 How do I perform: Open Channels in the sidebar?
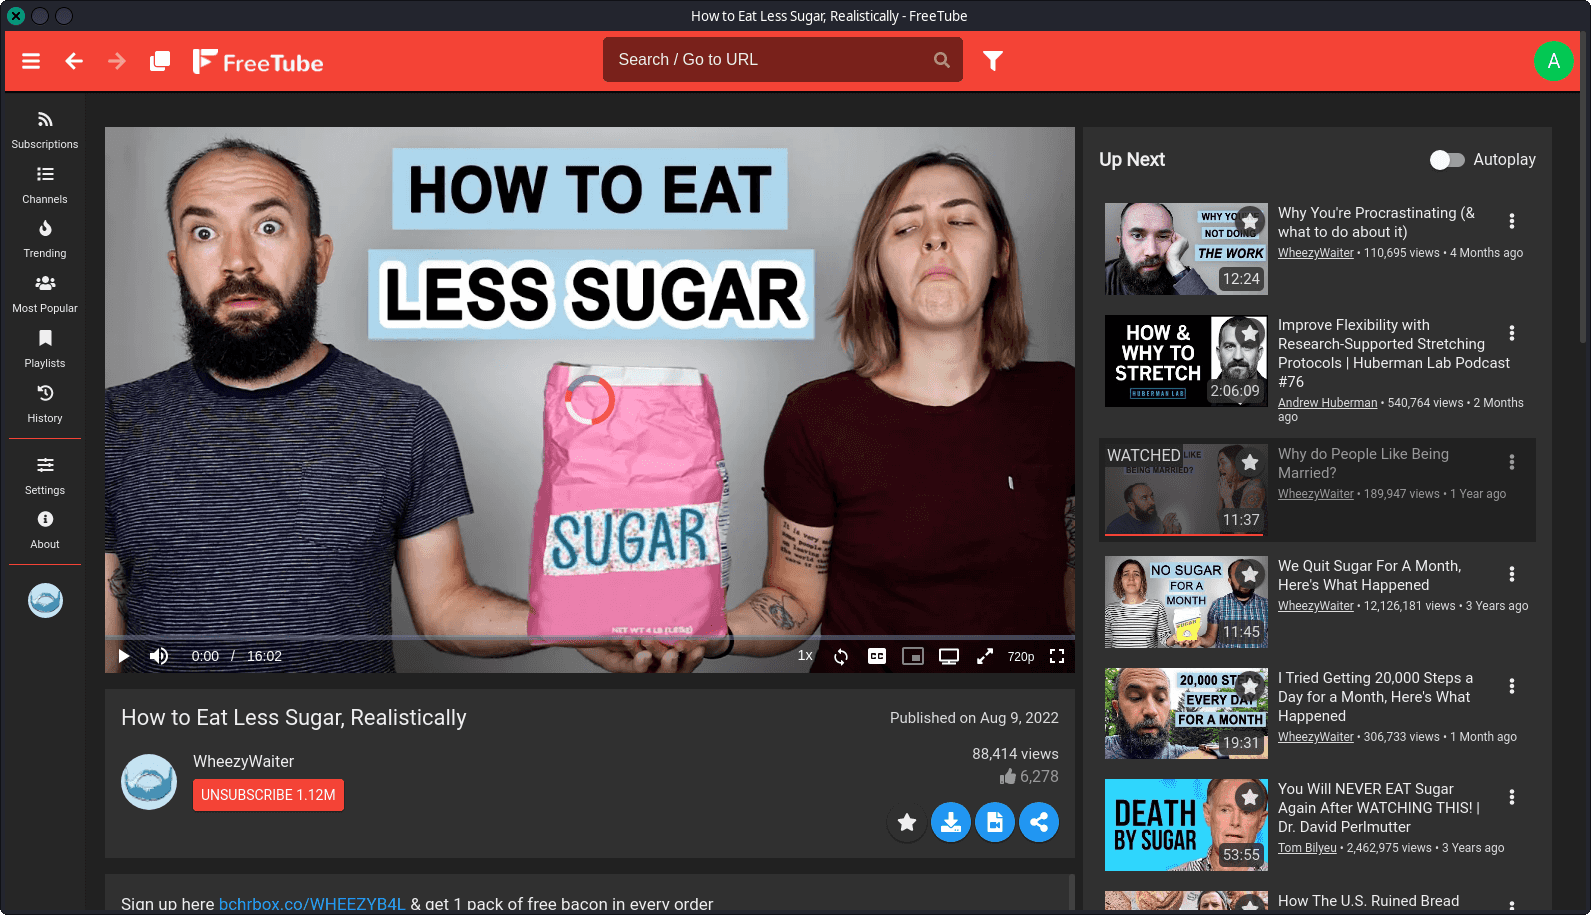45,185
